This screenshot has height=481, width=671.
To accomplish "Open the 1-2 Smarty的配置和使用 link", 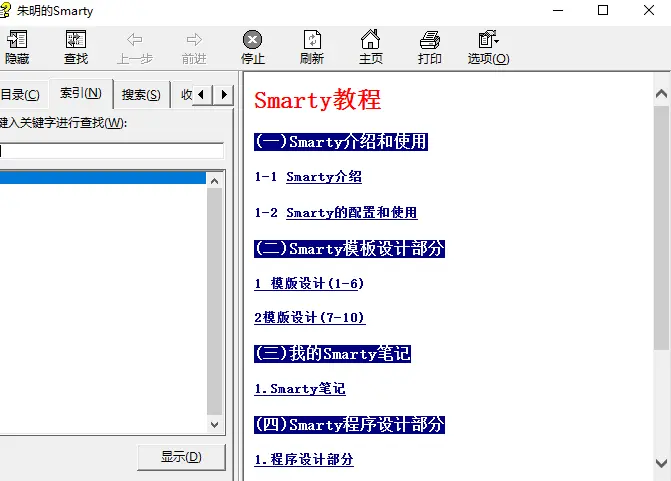I will pos(351,213).
